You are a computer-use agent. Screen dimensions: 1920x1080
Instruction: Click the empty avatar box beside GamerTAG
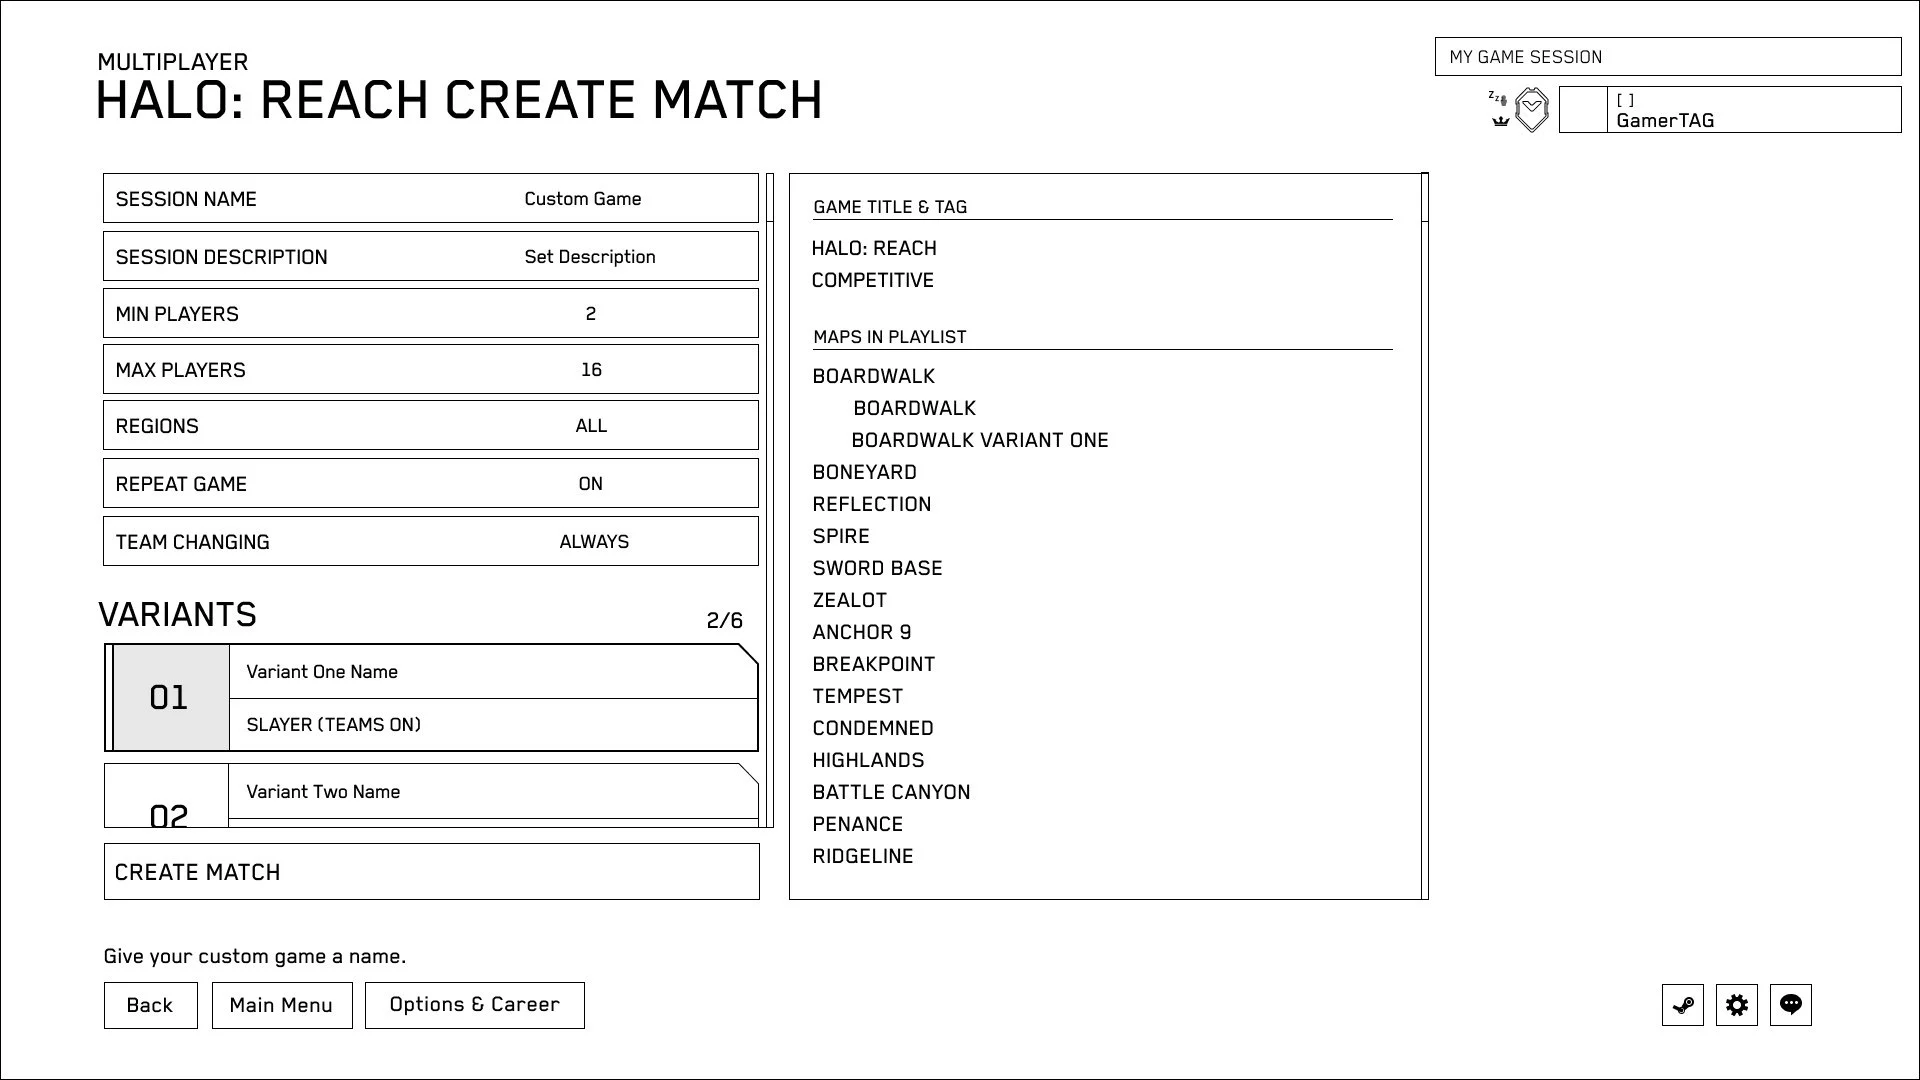[x=1583, y=110]
